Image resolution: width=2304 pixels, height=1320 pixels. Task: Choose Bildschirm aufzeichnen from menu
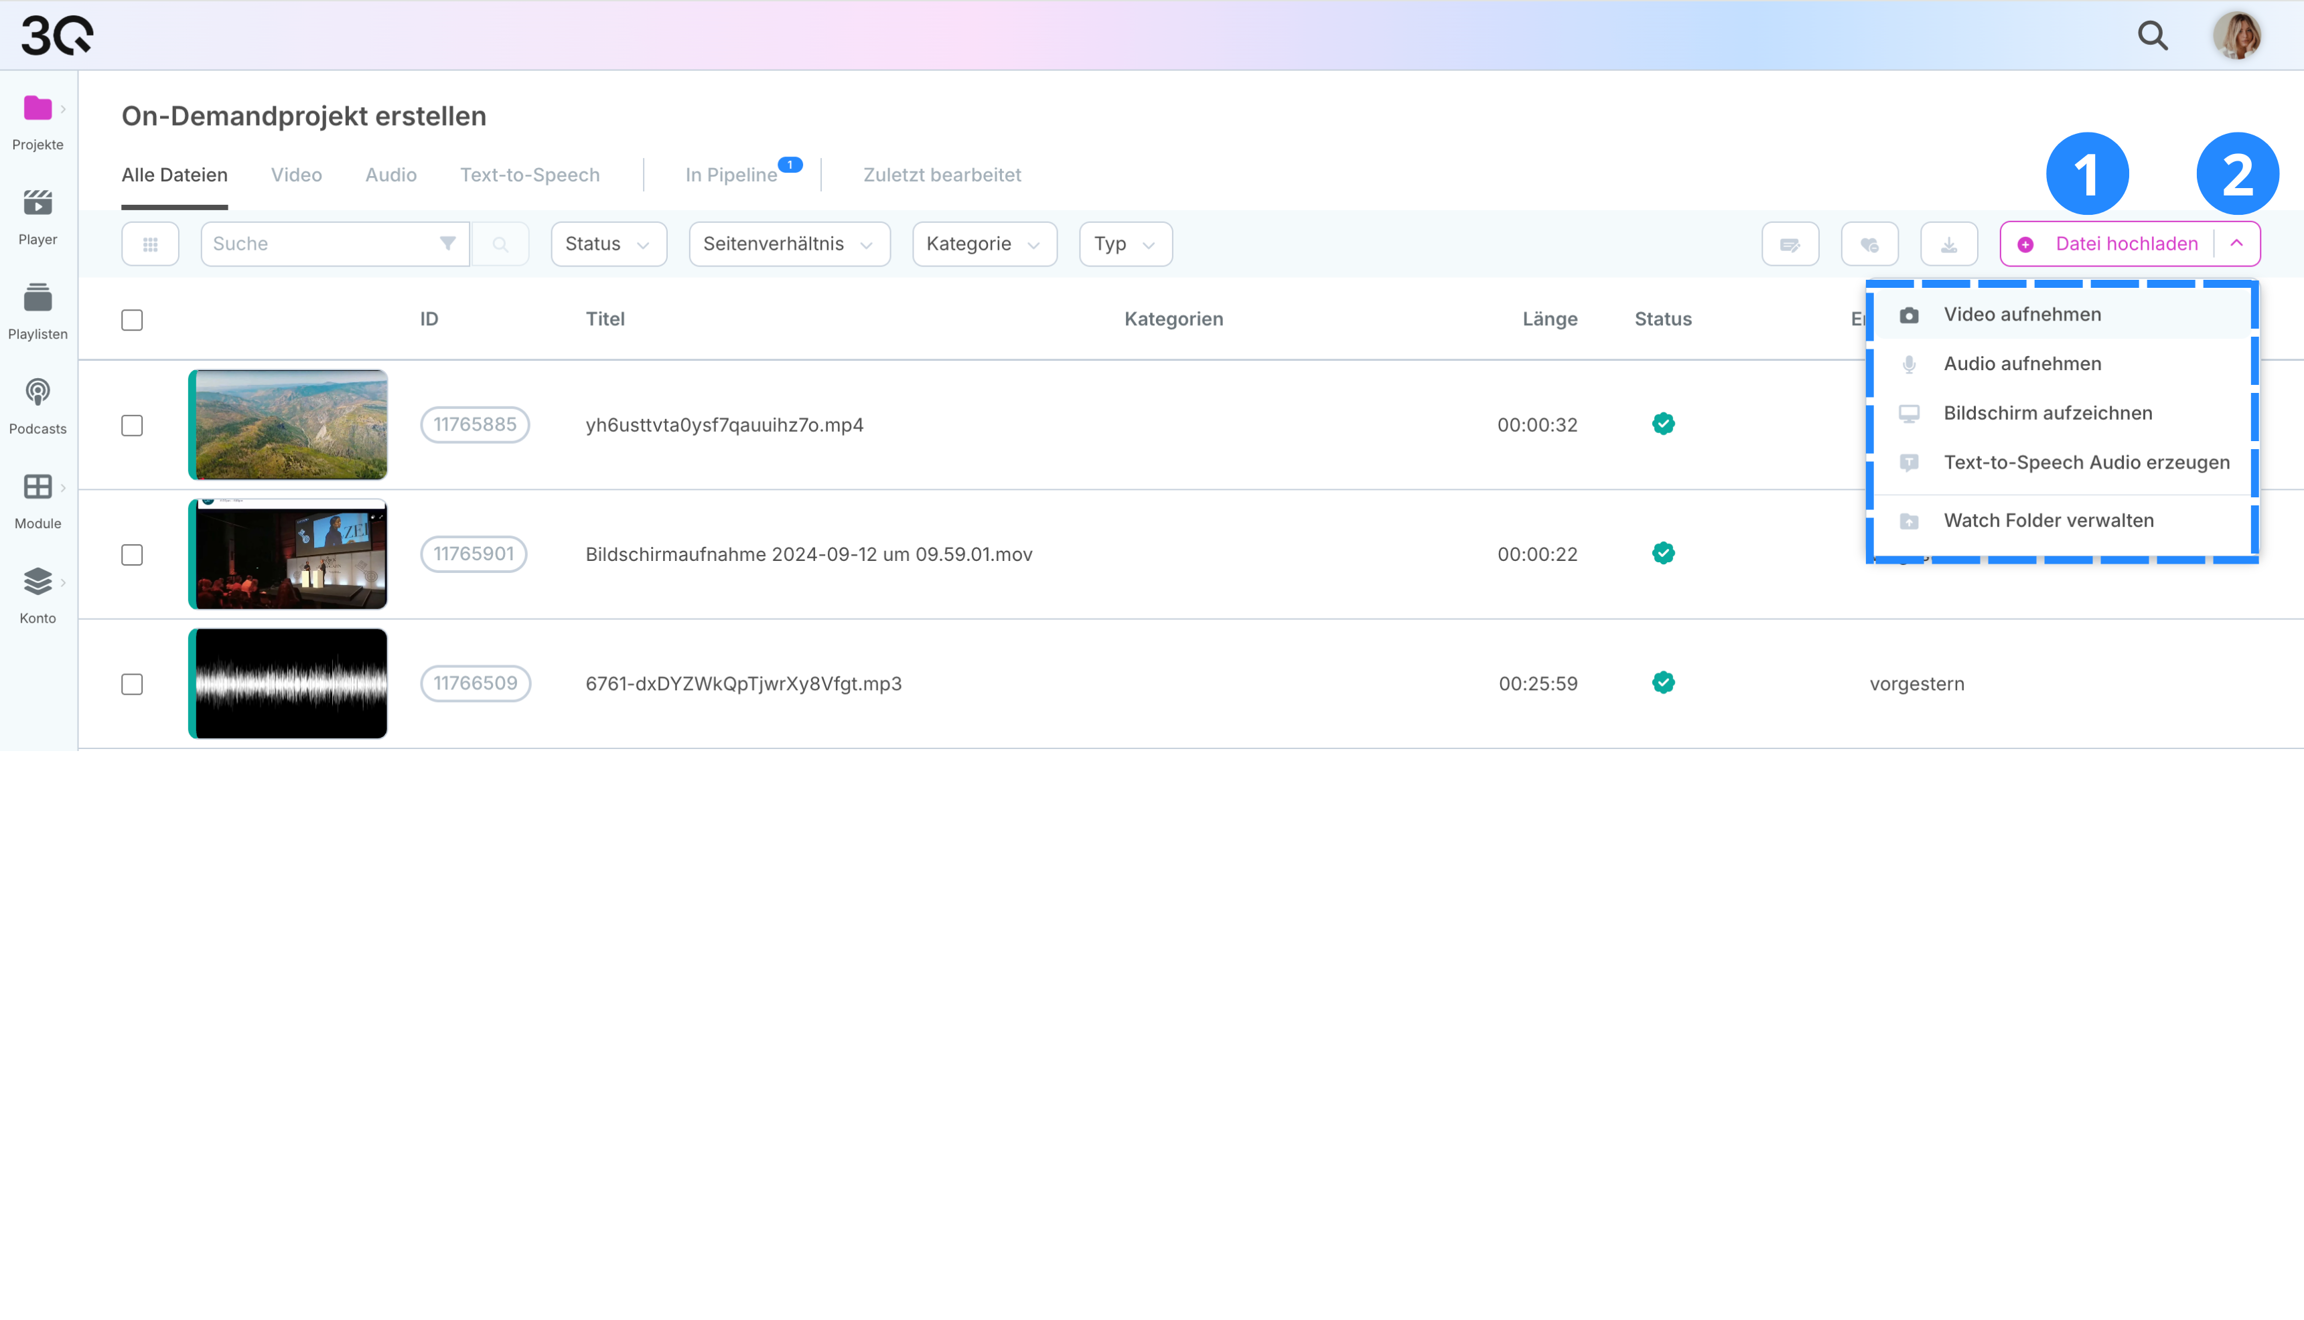click(x=2047, y=413)
